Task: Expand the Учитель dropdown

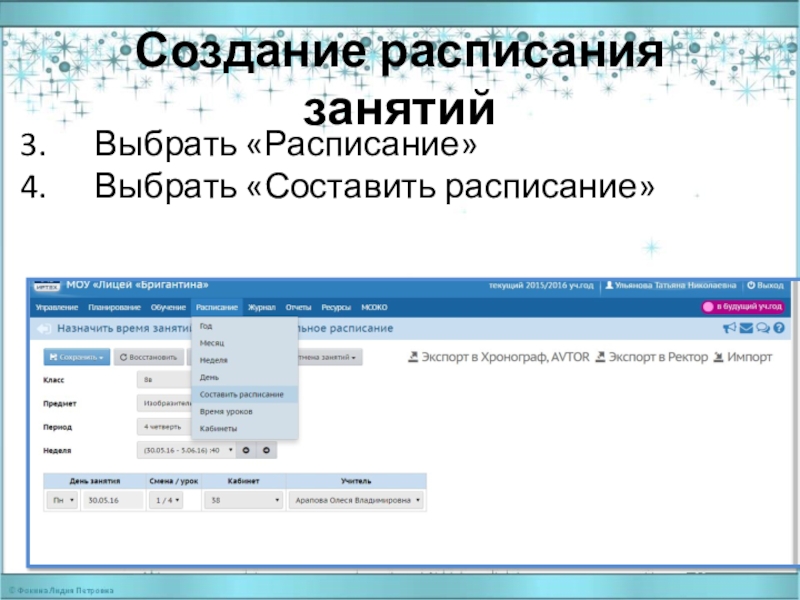Action: [x=356, y=501]
